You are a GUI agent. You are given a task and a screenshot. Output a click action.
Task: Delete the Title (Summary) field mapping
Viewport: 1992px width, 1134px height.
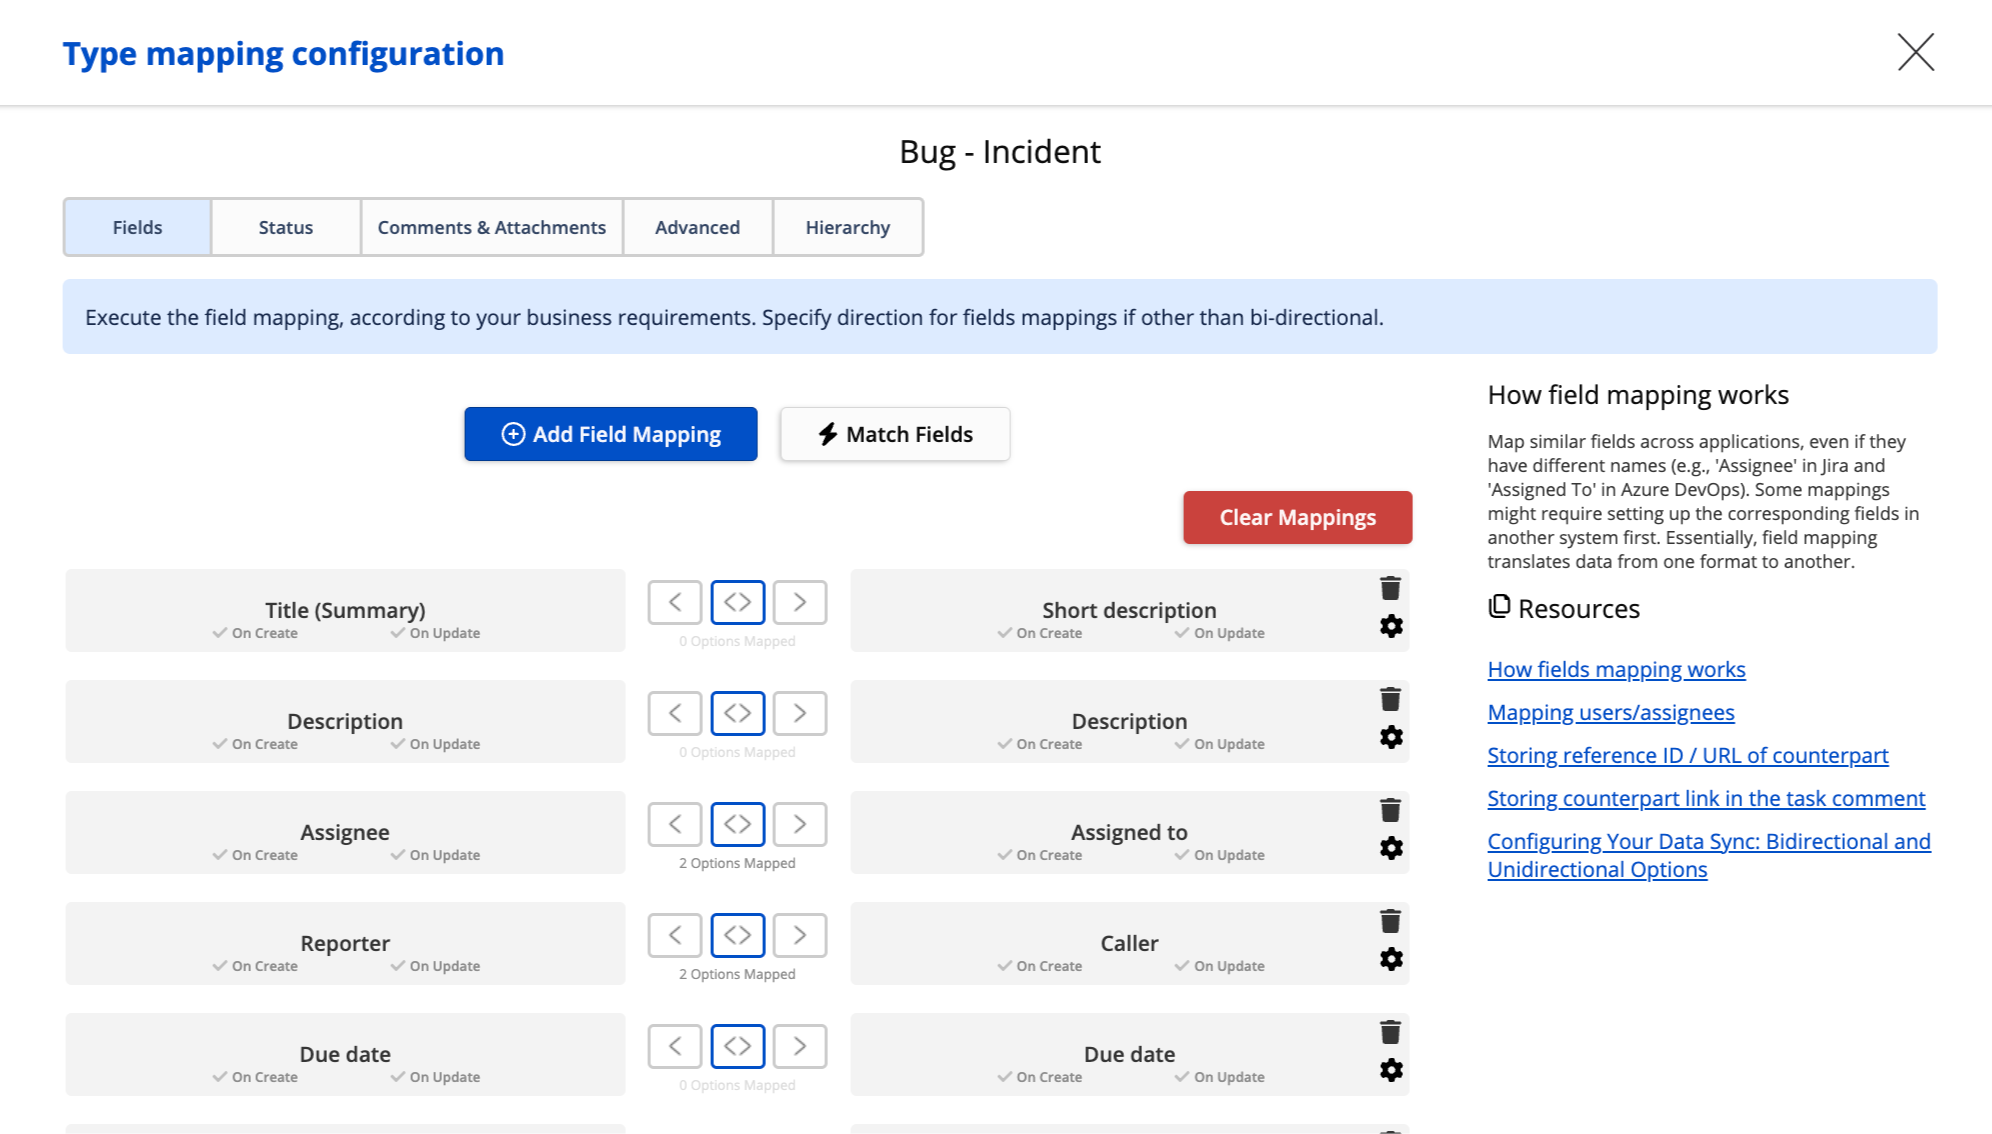[1390, 589]
